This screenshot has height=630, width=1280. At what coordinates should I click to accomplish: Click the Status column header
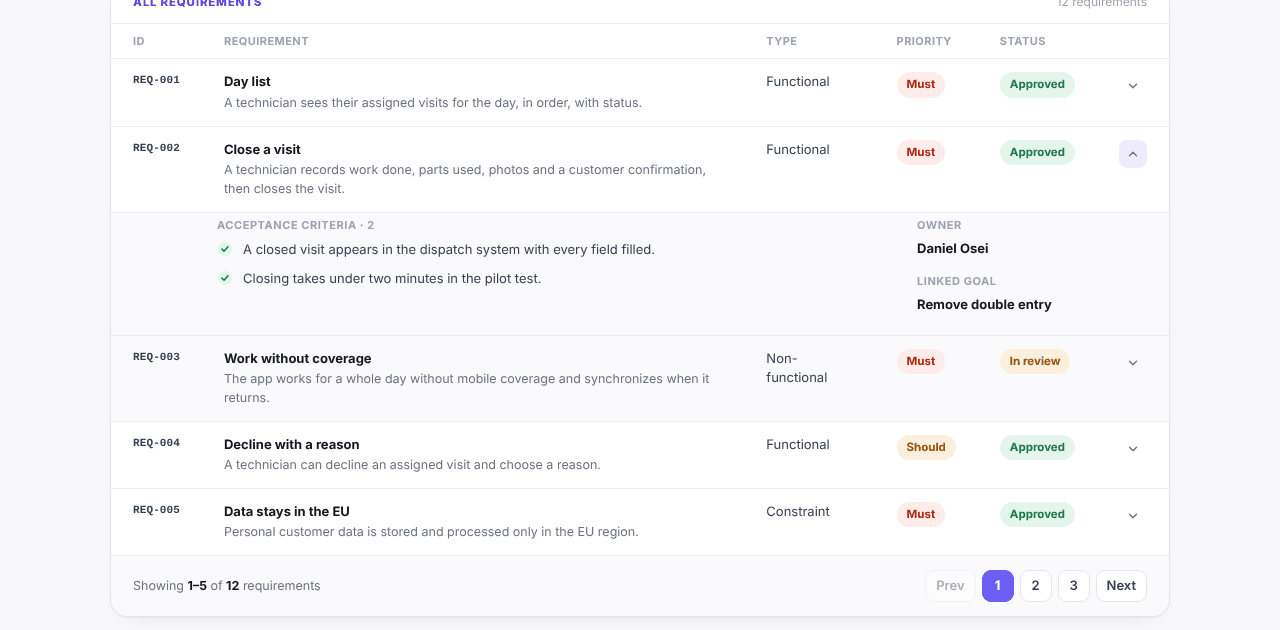[1023, 41]
